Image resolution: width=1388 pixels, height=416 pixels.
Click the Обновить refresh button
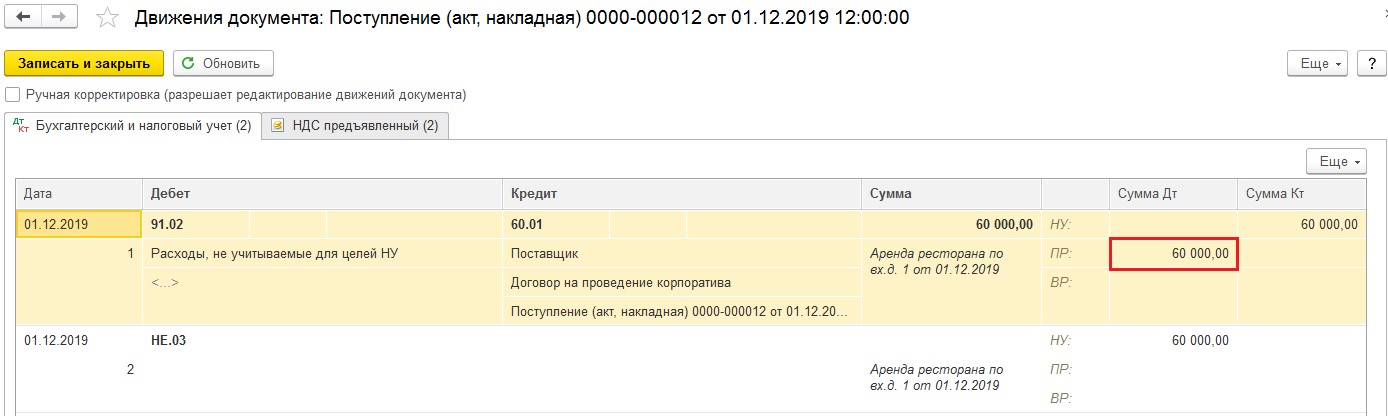223,63
